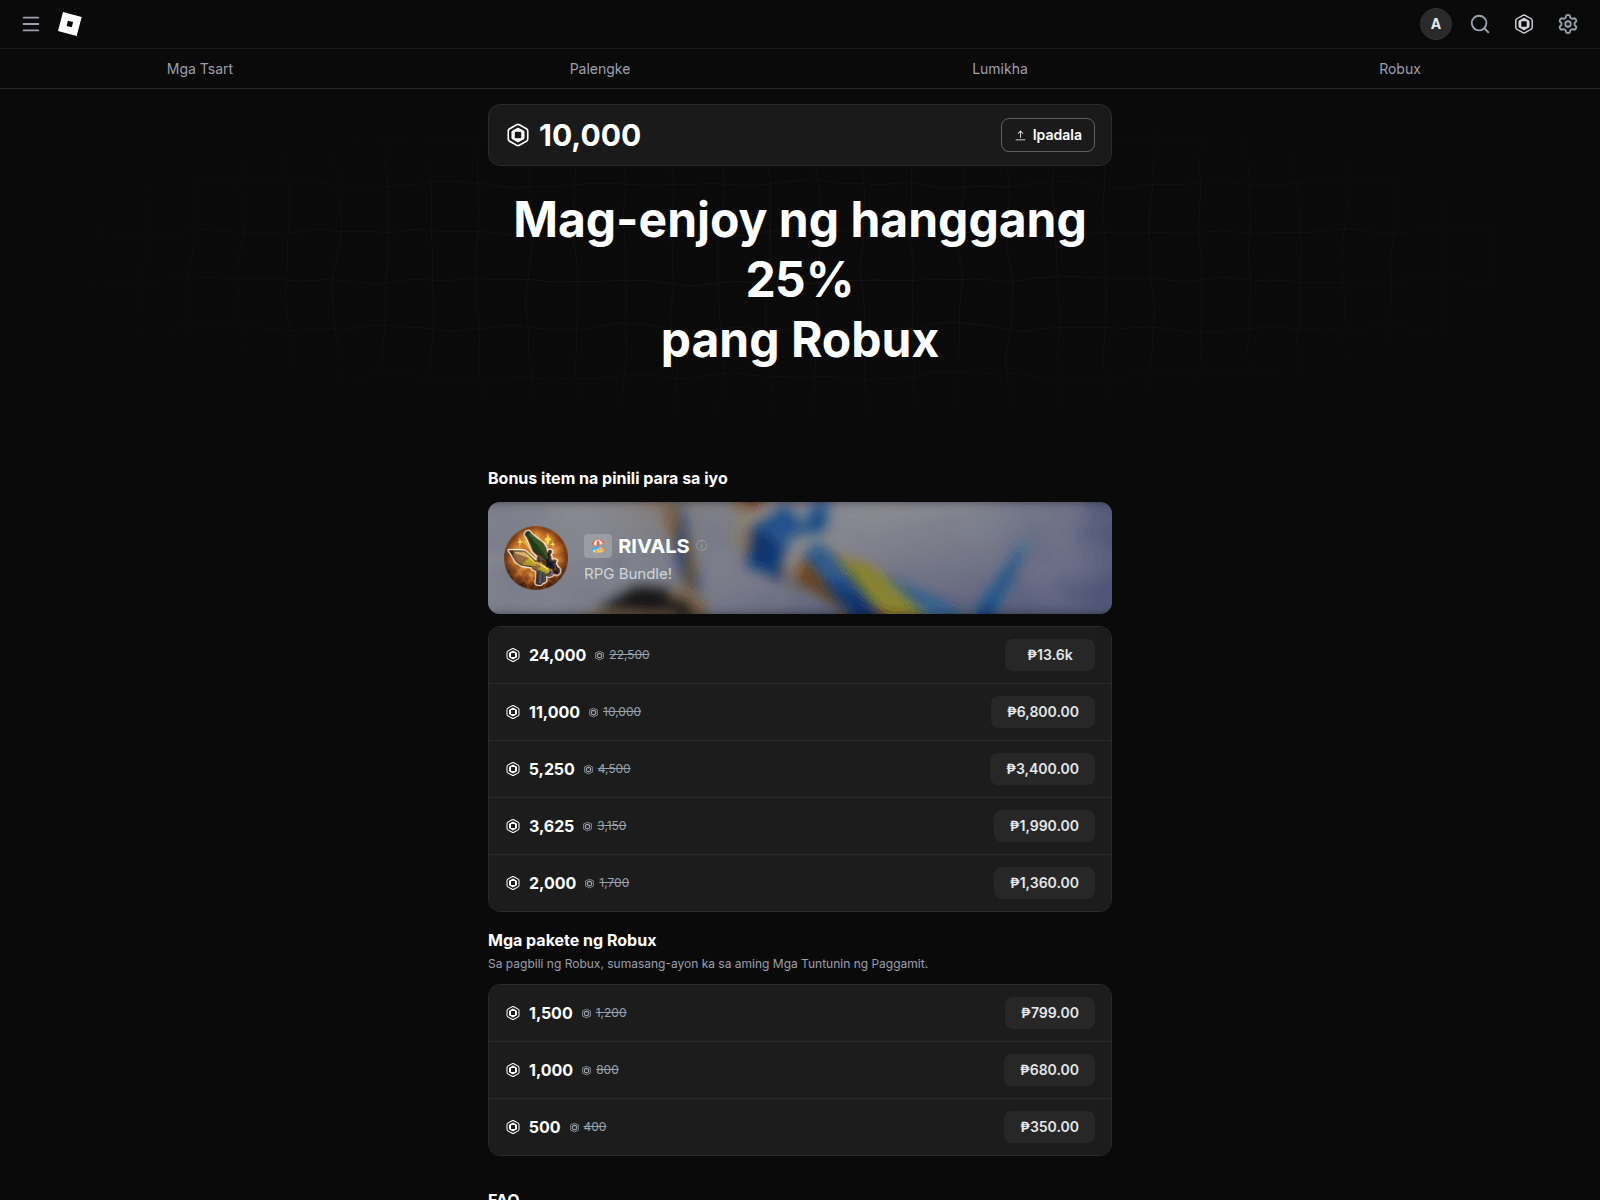Screen dimensions: 1600x1200
Task: Open the settings gear icon
Action: [1568, 24]
